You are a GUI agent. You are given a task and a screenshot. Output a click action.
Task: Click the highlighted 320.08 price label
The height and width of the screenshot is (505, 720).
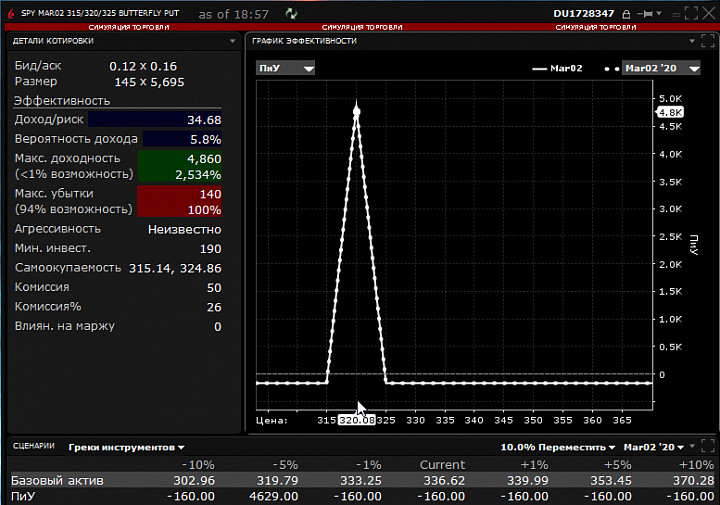click(x=357, y=420)
